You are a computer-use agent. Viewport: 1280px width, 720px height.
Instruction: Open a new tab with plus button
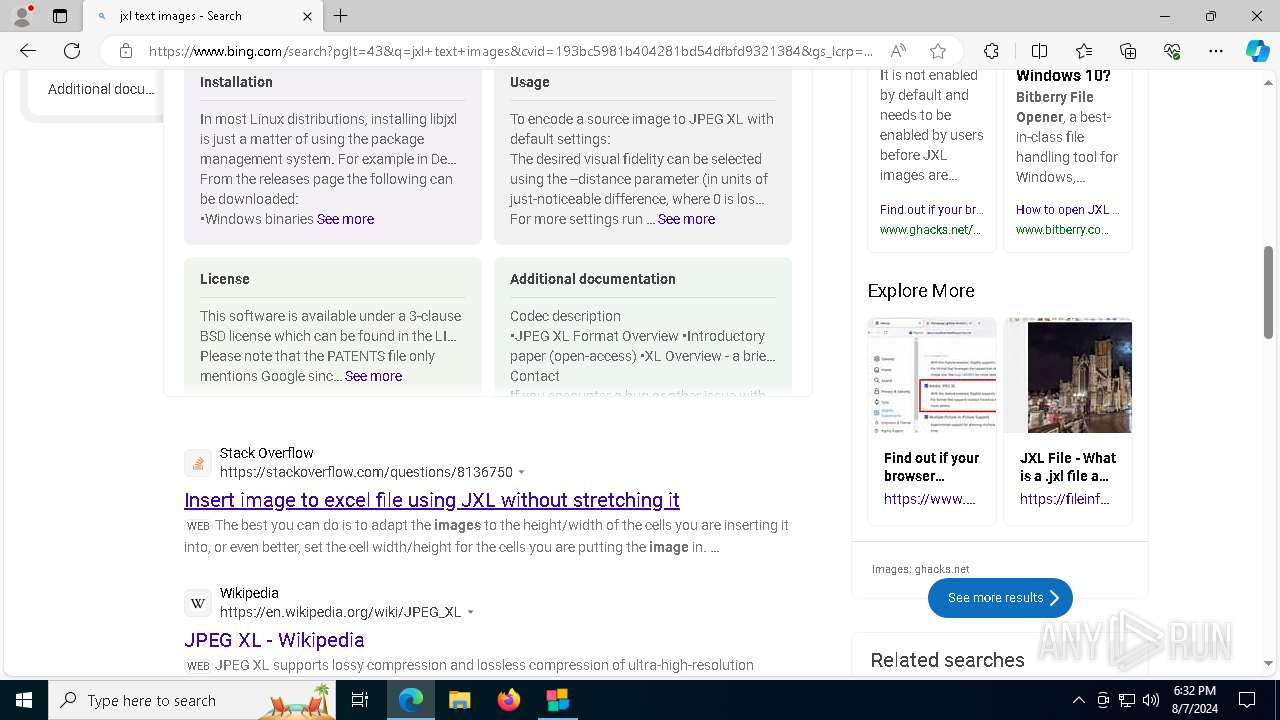(x=341, y=16)
